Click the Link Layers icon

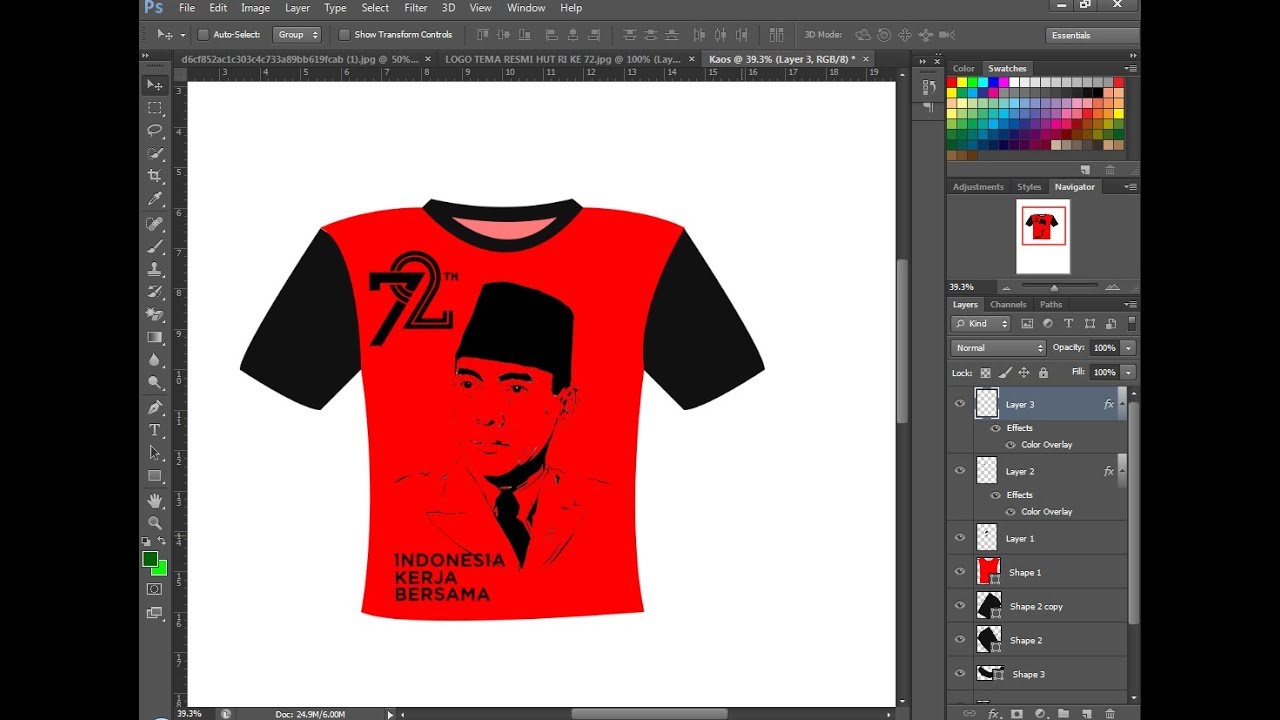pyautogui.click(x=968, y=713)
